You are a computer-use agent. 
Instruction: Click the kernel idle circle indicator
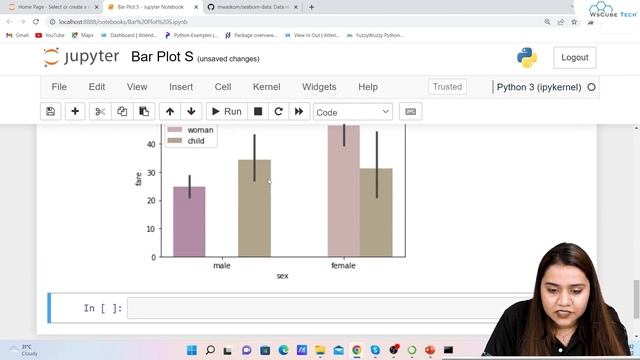coord(591,87)
